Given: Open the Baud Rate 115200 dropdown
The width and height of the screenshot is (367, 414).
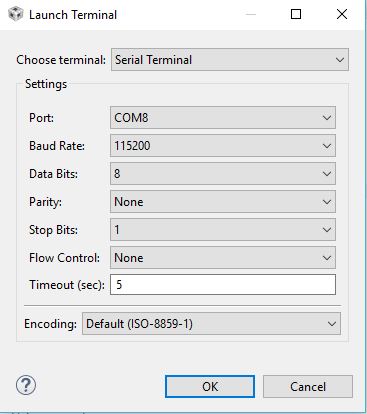Looking at the screenshot, I should coord(223,146).
